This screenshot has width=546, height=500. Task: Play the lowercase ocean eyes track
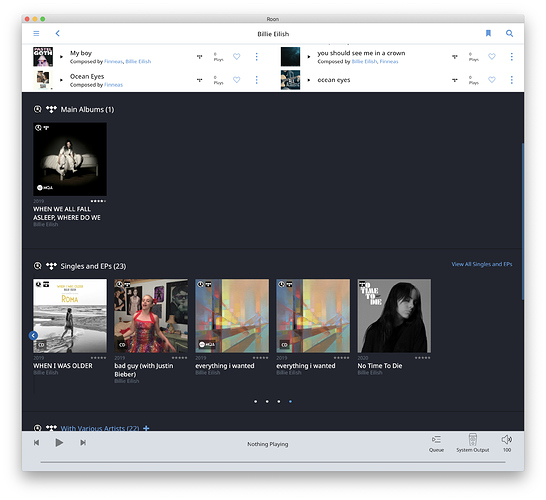309,80
